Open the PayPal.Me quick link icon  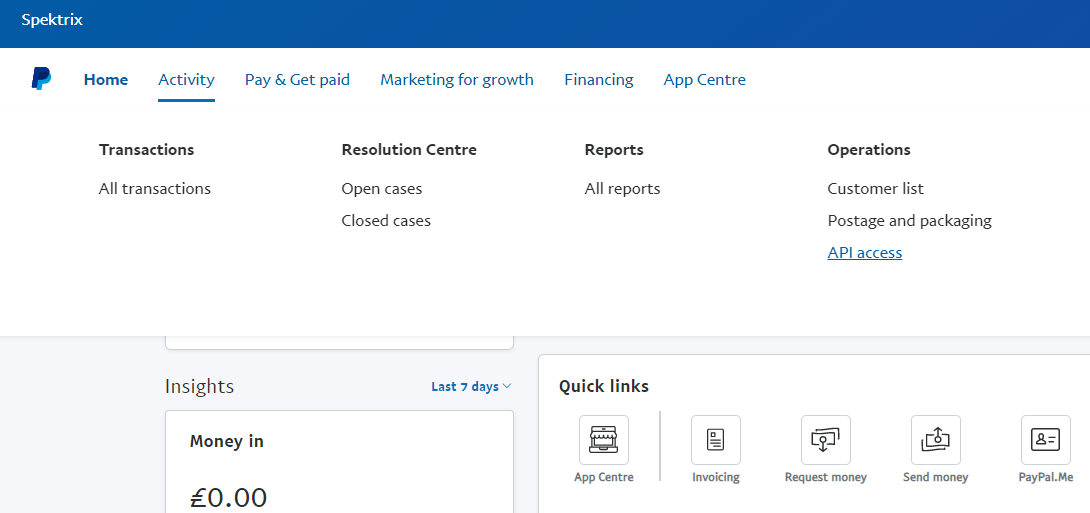[1046, 440]
